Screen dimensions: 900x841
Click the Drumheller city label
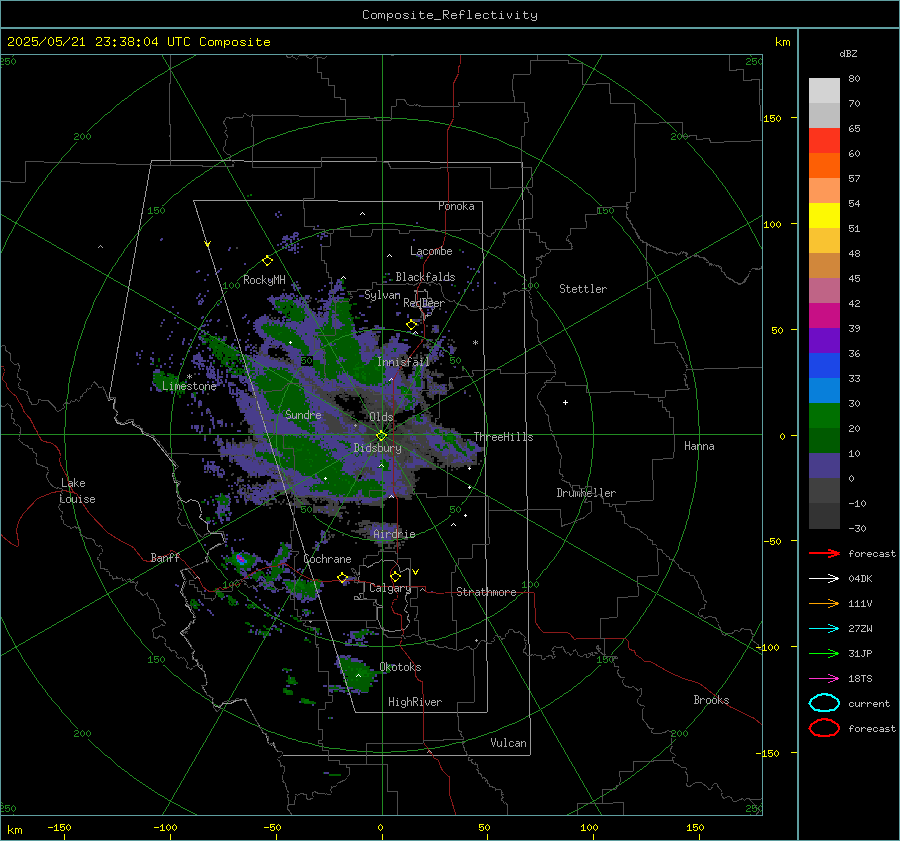586,493
